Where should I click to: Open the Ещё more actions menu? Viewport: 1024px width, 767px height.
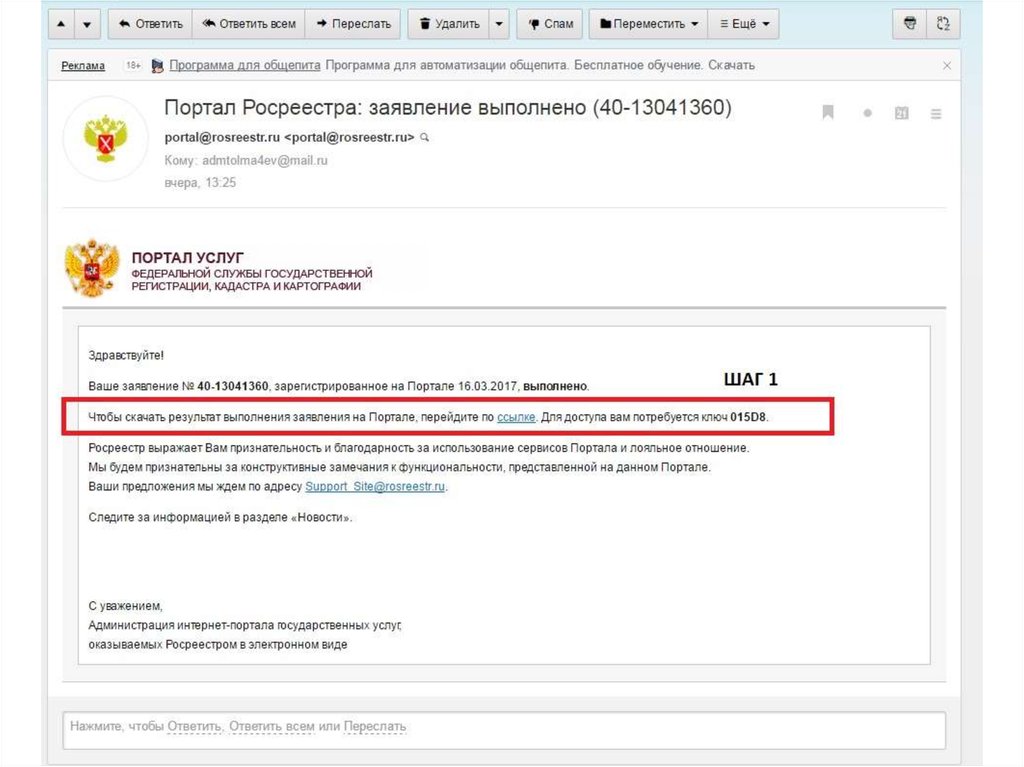(x=744, y=24)
